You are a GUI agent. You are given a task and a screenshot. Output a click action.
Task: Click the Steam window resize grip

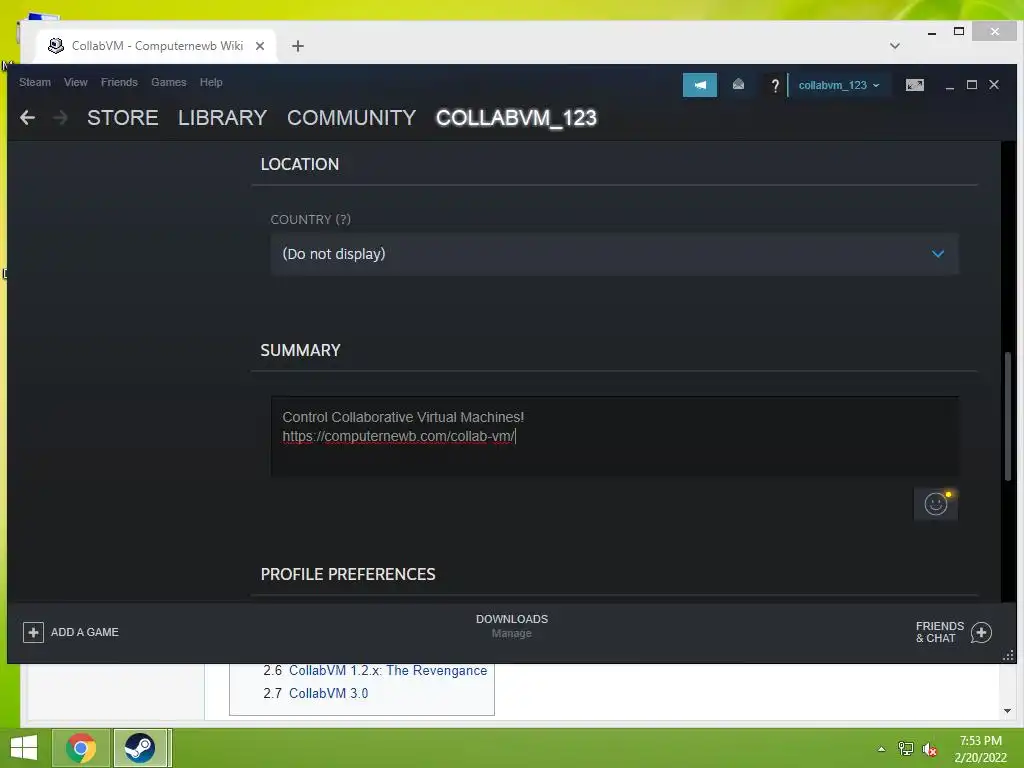[x=1008, y=656]
